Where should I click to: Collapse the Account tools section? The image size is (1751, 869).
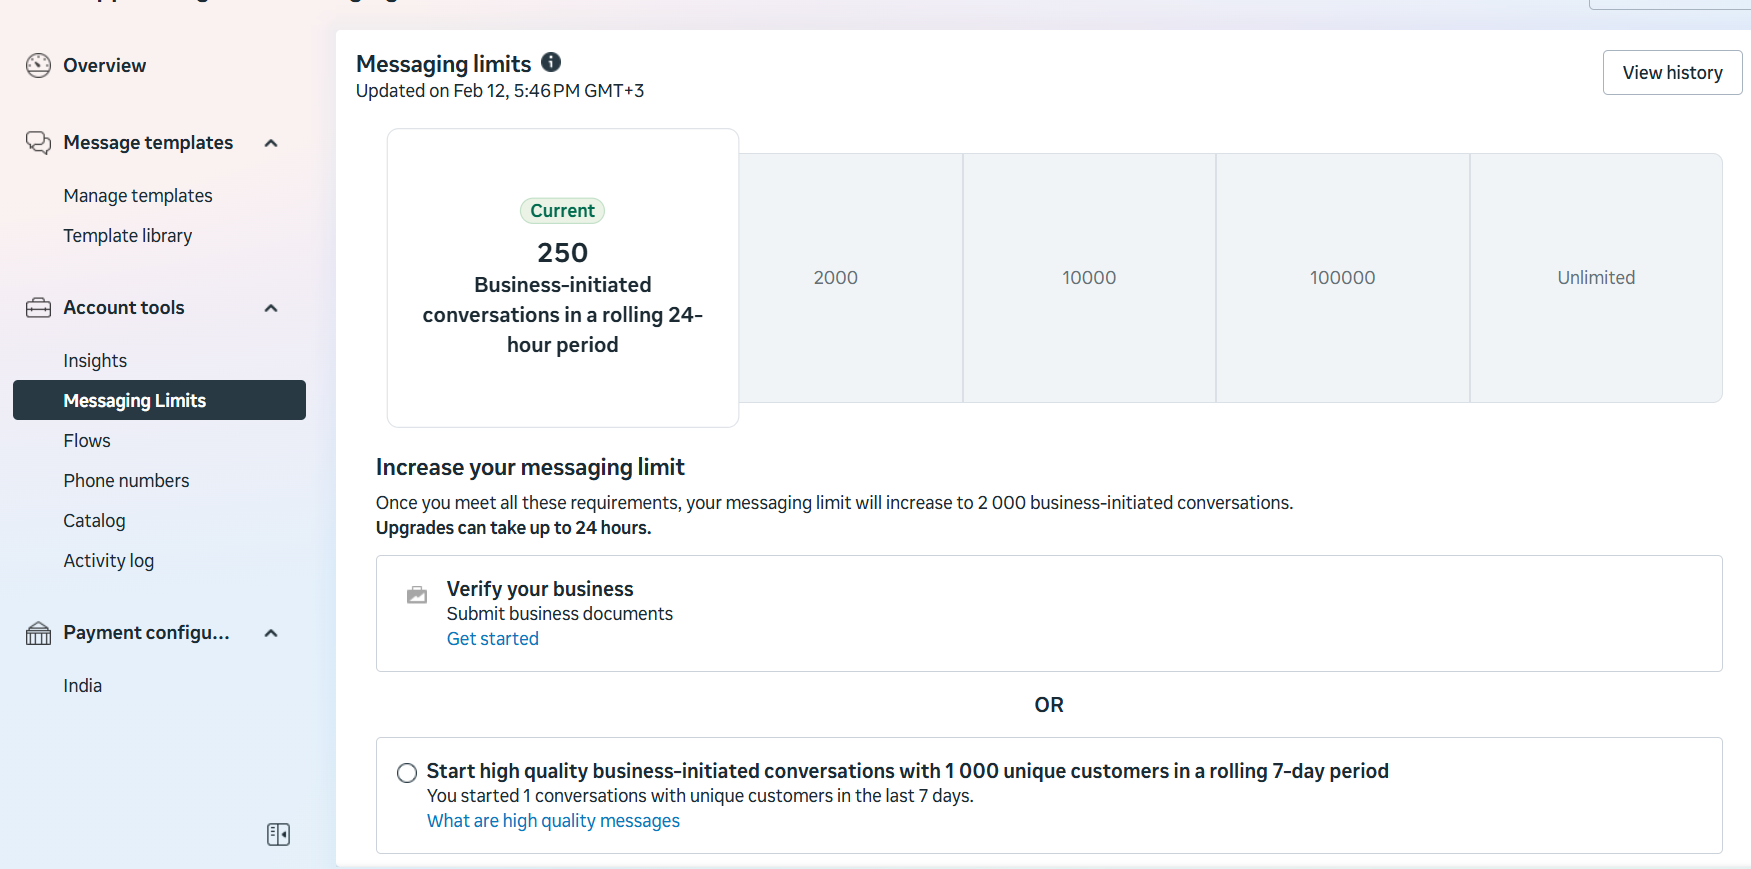(271, 308)
